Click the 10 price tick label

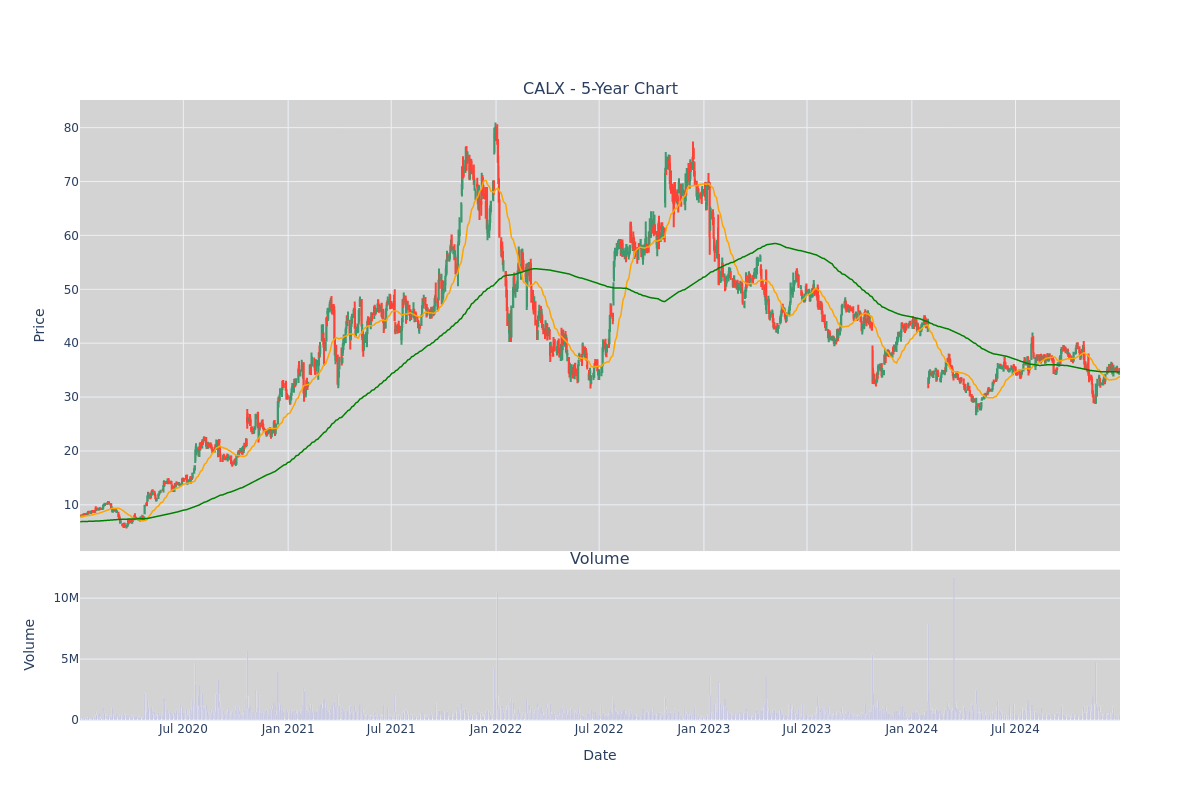point(71,505)
